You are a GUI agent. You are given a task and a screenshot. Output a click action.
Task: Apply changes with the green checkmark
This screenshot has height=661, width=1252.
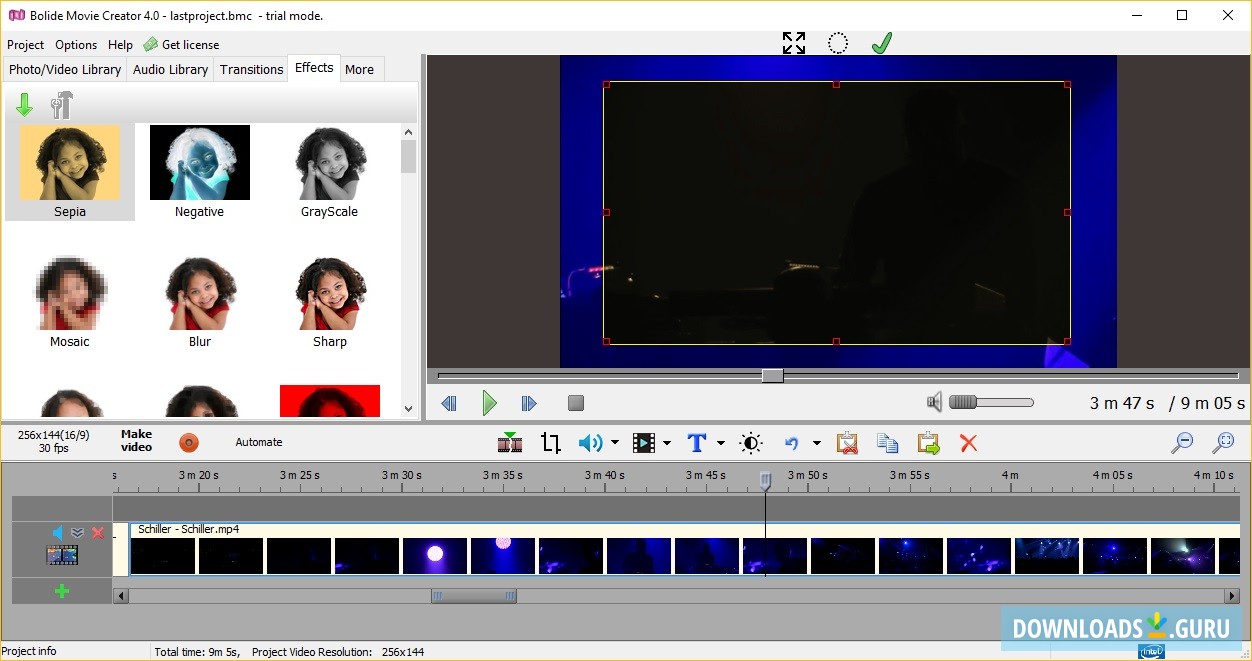coord(881,43)
